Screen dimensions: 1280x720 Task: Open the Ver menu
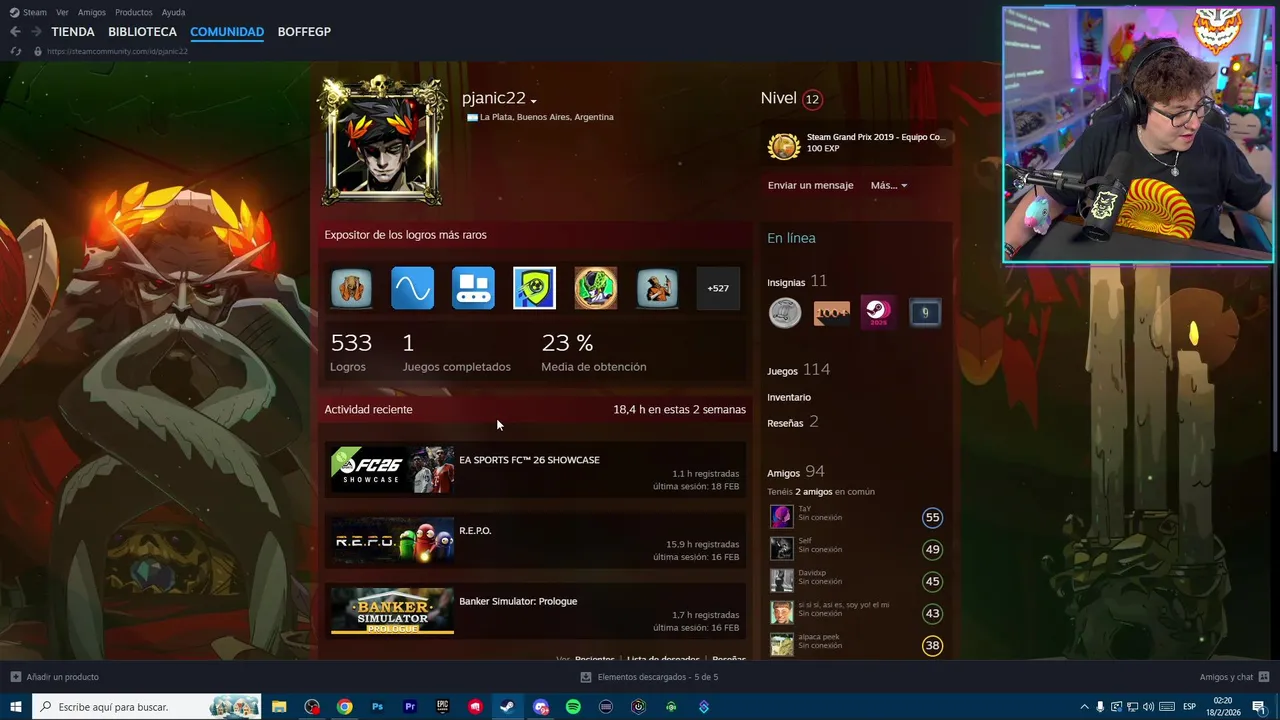tap(62, 12)
